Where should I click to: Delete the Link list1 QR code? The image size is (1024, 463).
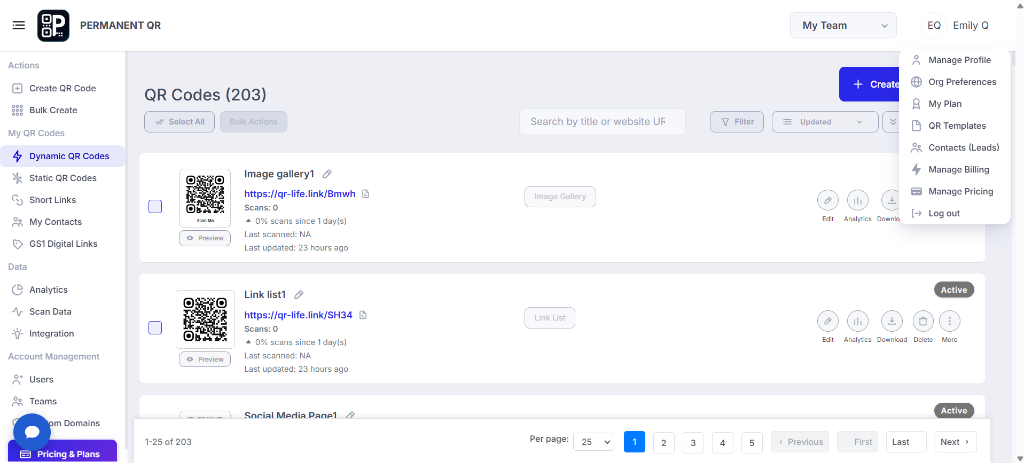[x=923, y=321]
